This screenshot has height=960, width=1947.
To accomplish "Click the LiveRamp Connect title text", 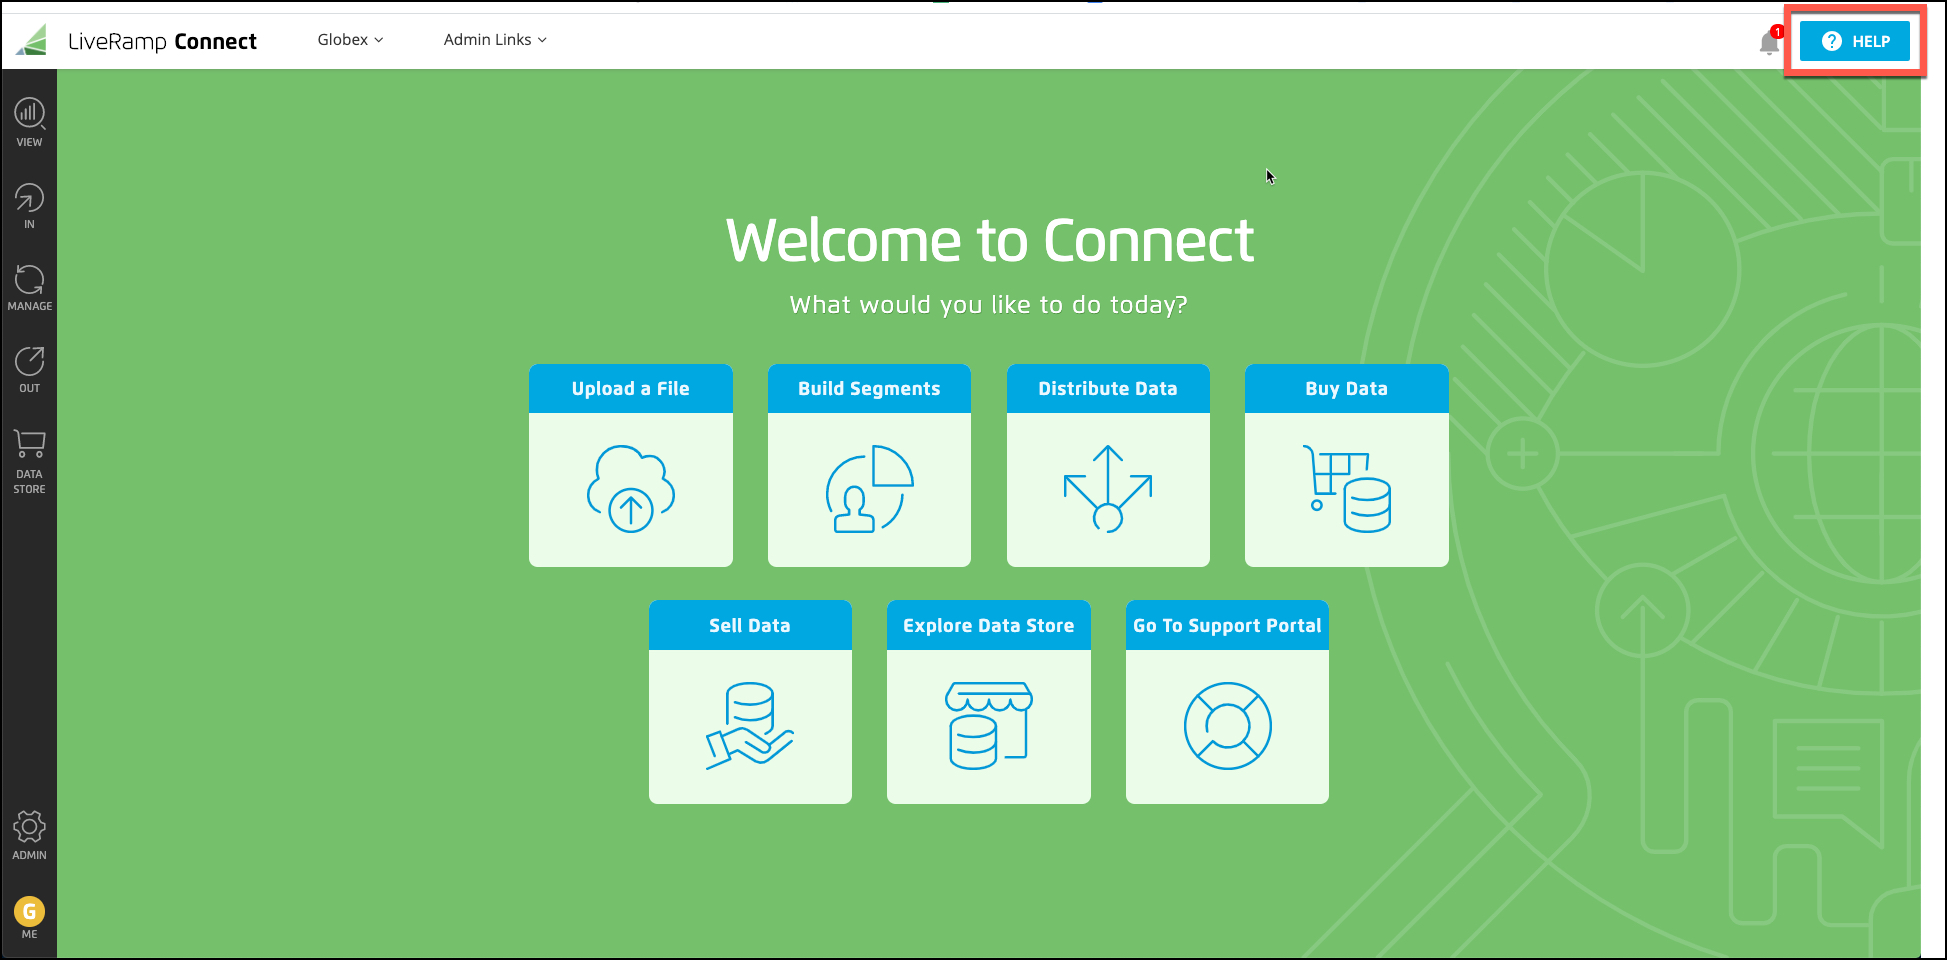I will click(x=162, y=42).
